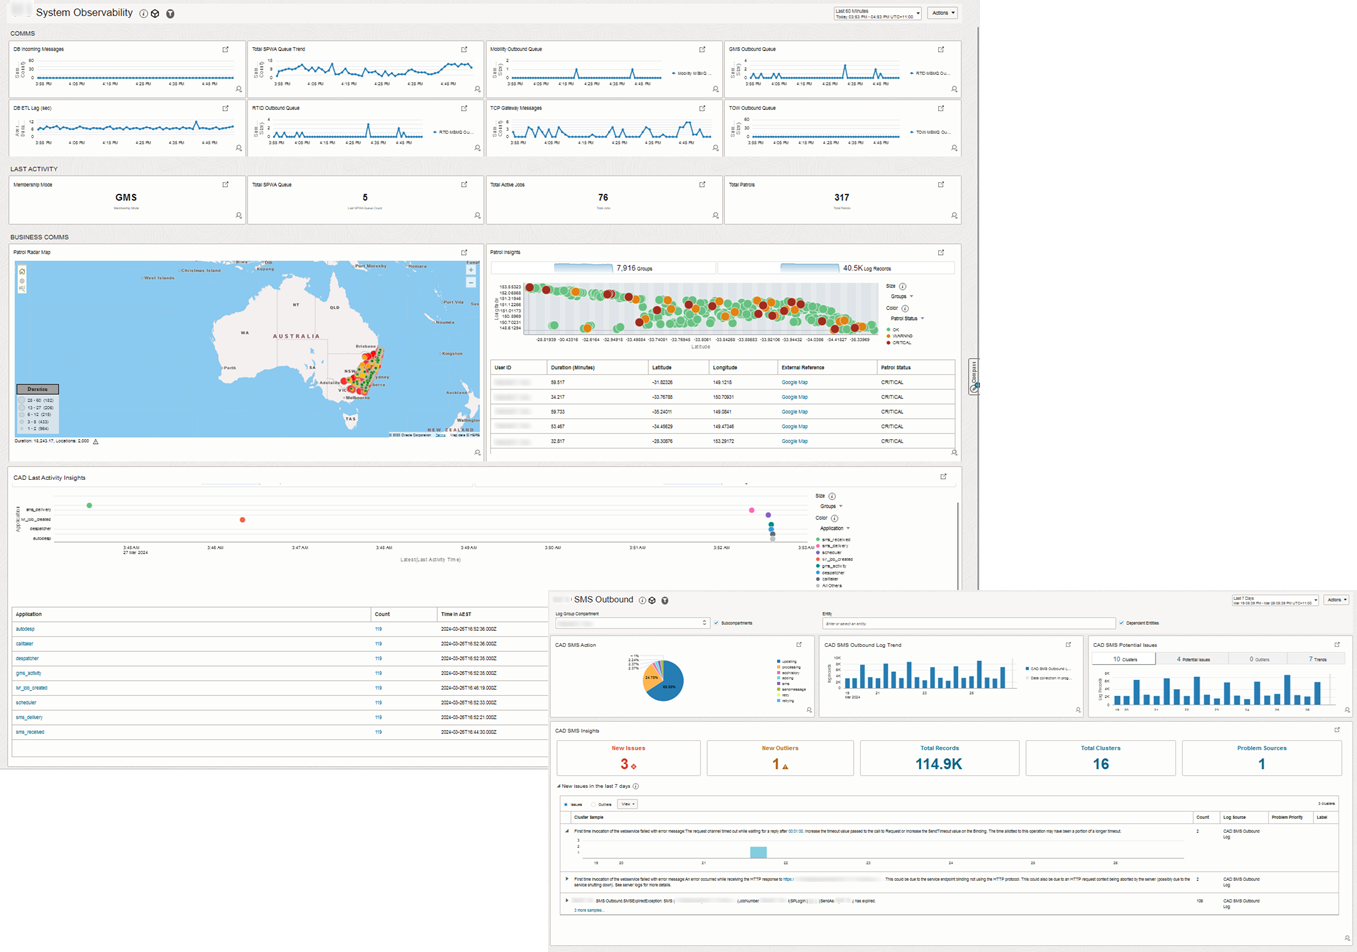Click the drill-down magnifier on DB Incoming Messages chart
Viewport: 1357px width, 952px height.
coord(240,91)
